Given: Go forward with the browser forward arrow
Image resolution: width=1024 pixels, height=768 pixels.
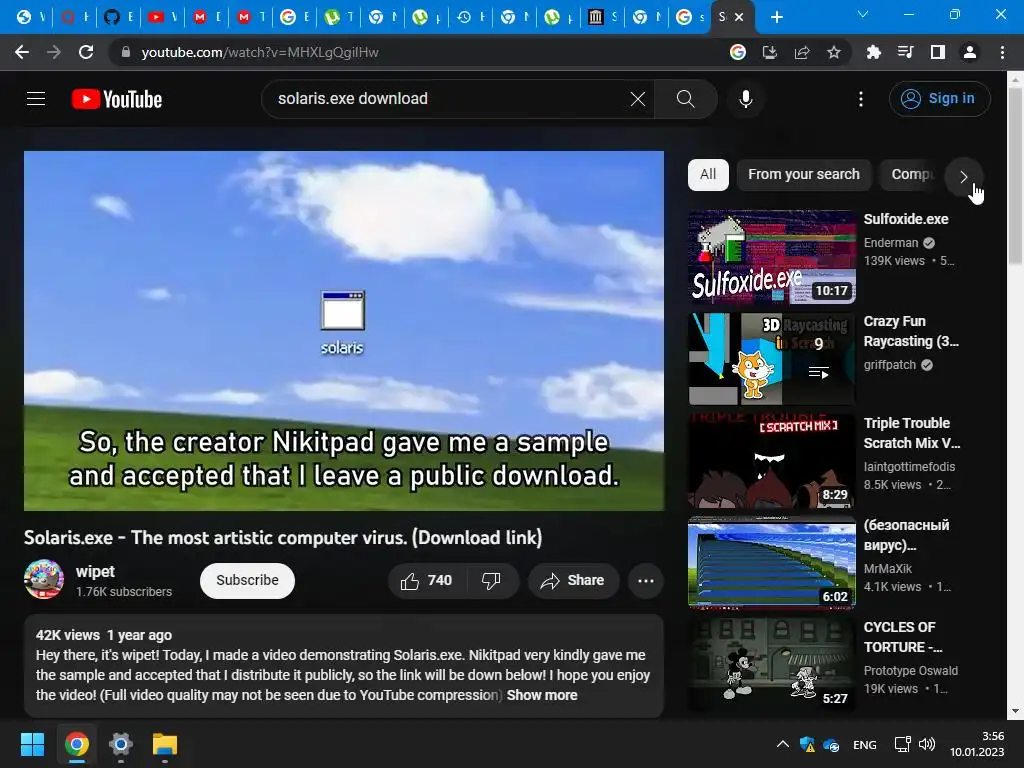Looking at the screenshot, I should (54, 52).
